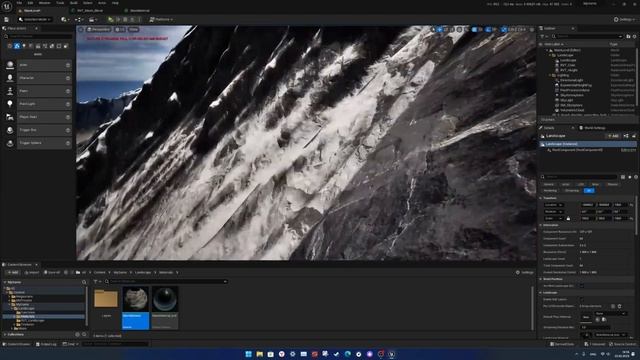Image resolution: width=640 pixels, height=360 pixels.
Task: Select the Visual Effects category in Place Actors
Action: coord(45,46)
